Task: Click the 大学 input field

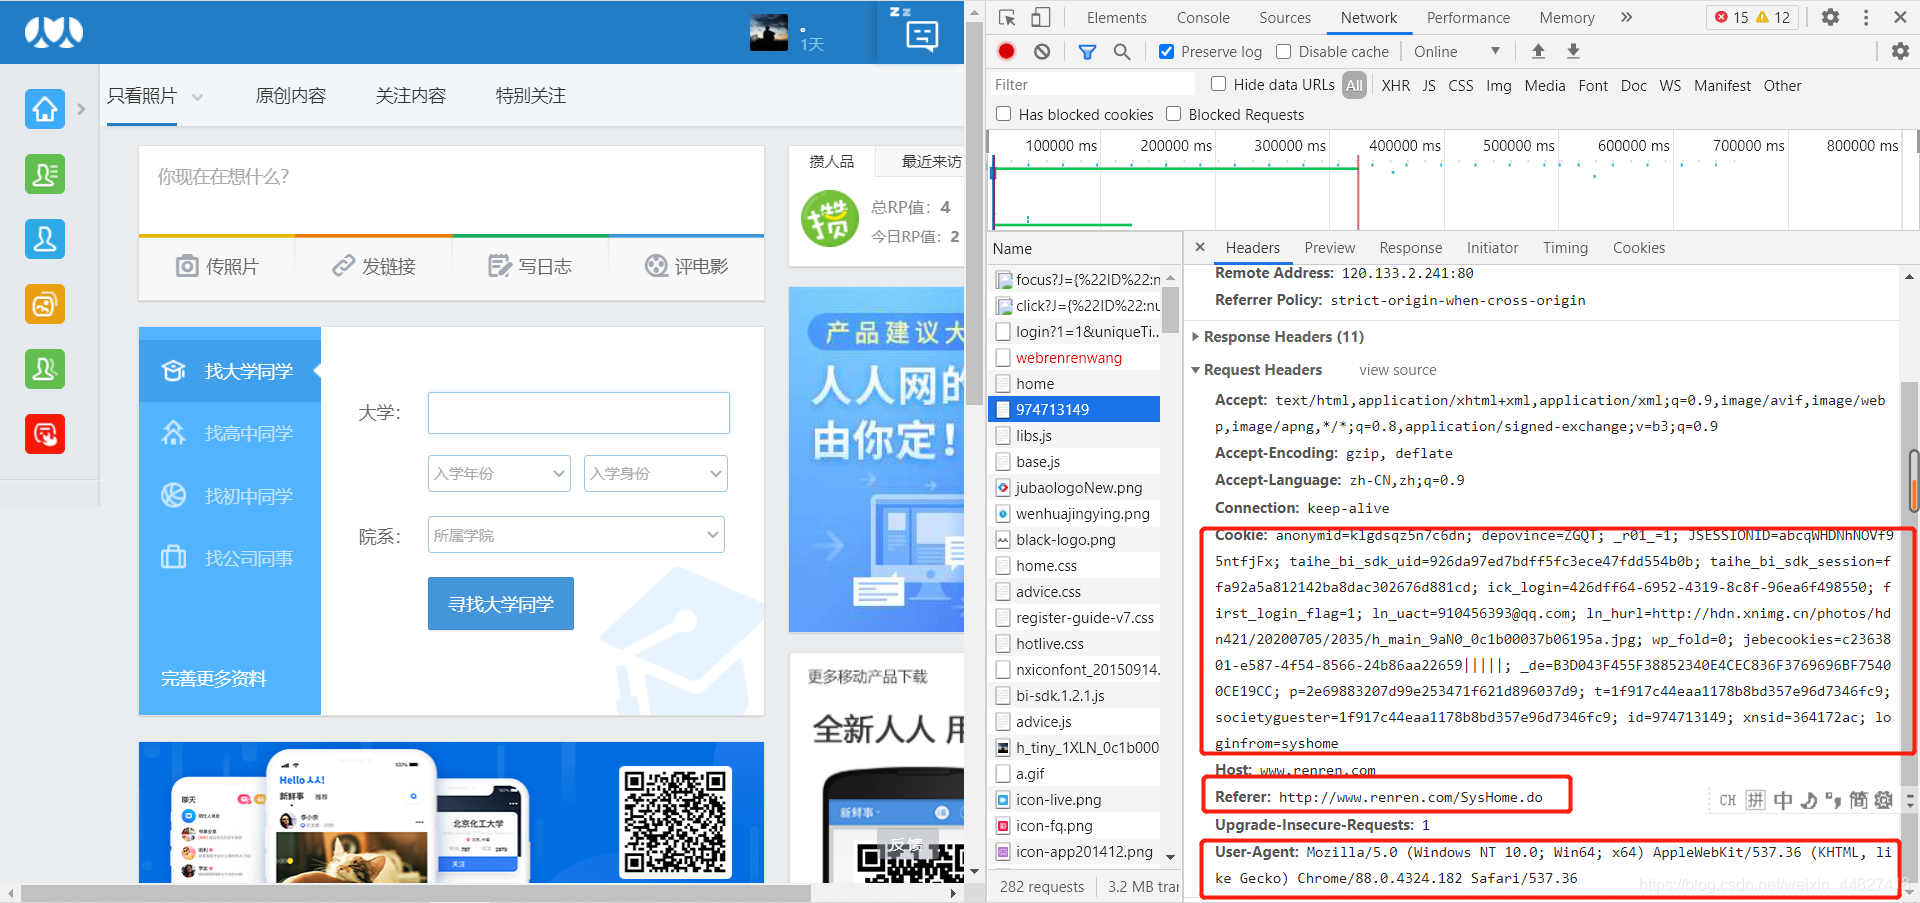Action: point(579,412)
